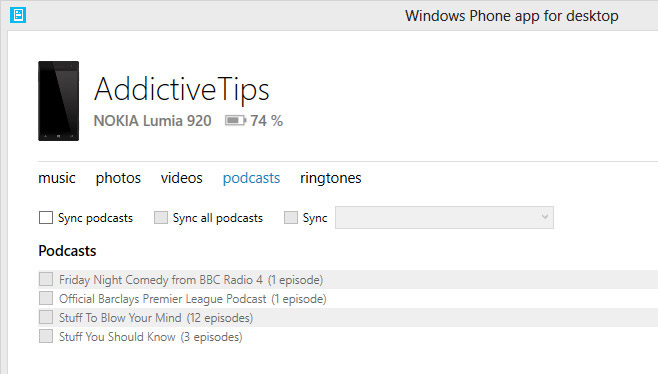This screenshot has width=658, height=374.
Task: Toggle the Sync checkbox beside the dropdown
Action: coord(291,217)
